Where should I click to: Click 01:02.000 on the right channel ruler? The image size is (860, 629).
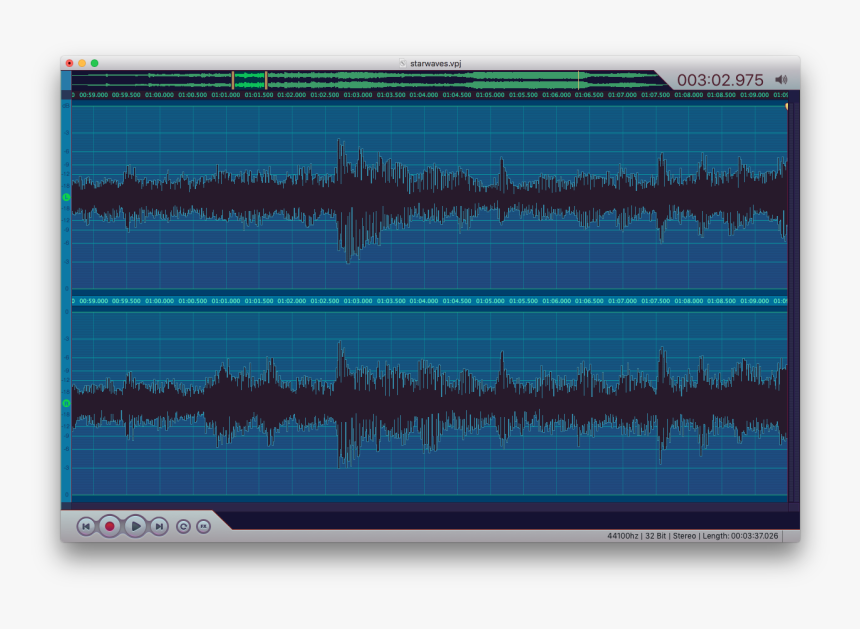pyautogui.click(x=291, y=301)
